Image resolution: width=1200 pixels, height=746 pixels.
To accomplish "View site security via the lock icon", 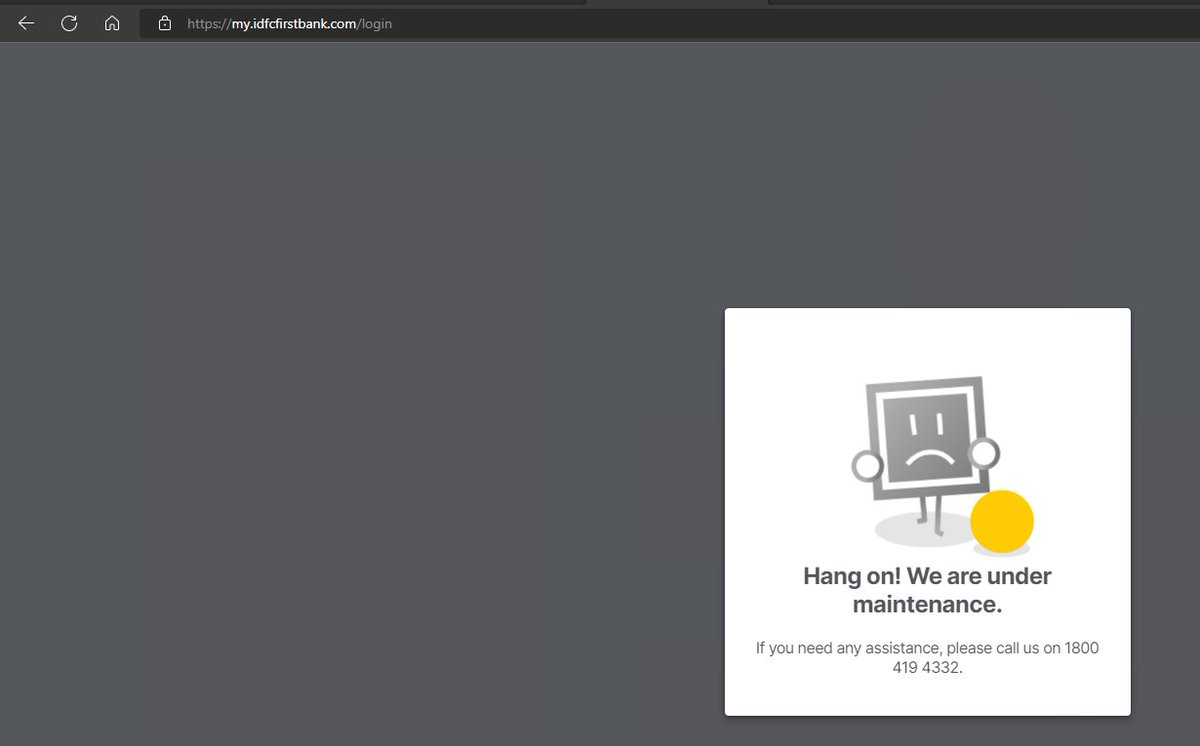I will pyautogui.click(x=165, y=23).
